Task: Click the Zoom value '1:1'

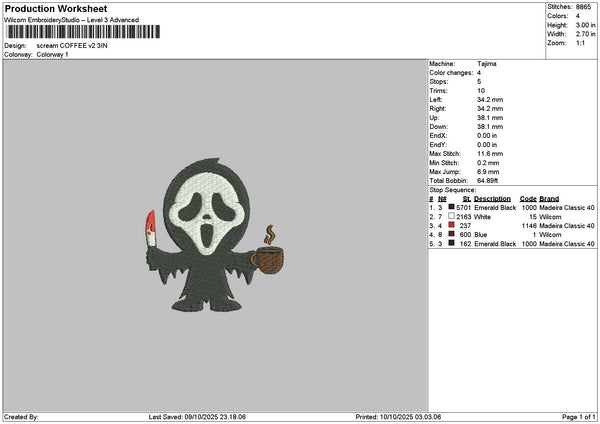Action: click(580, 43)
